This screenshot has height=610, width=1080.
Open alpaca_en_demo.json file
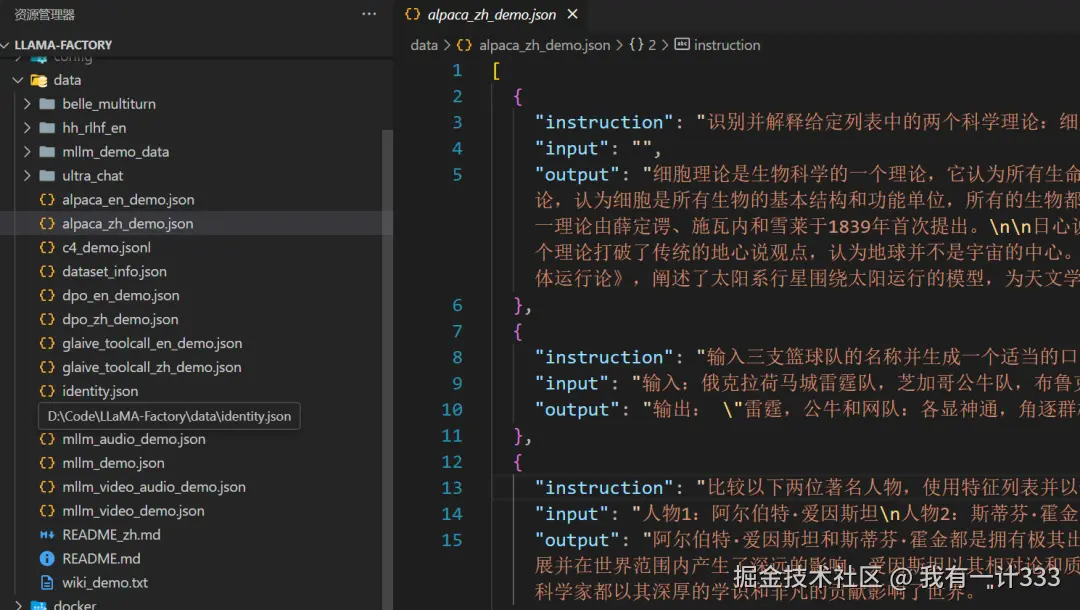pos(128,200)
